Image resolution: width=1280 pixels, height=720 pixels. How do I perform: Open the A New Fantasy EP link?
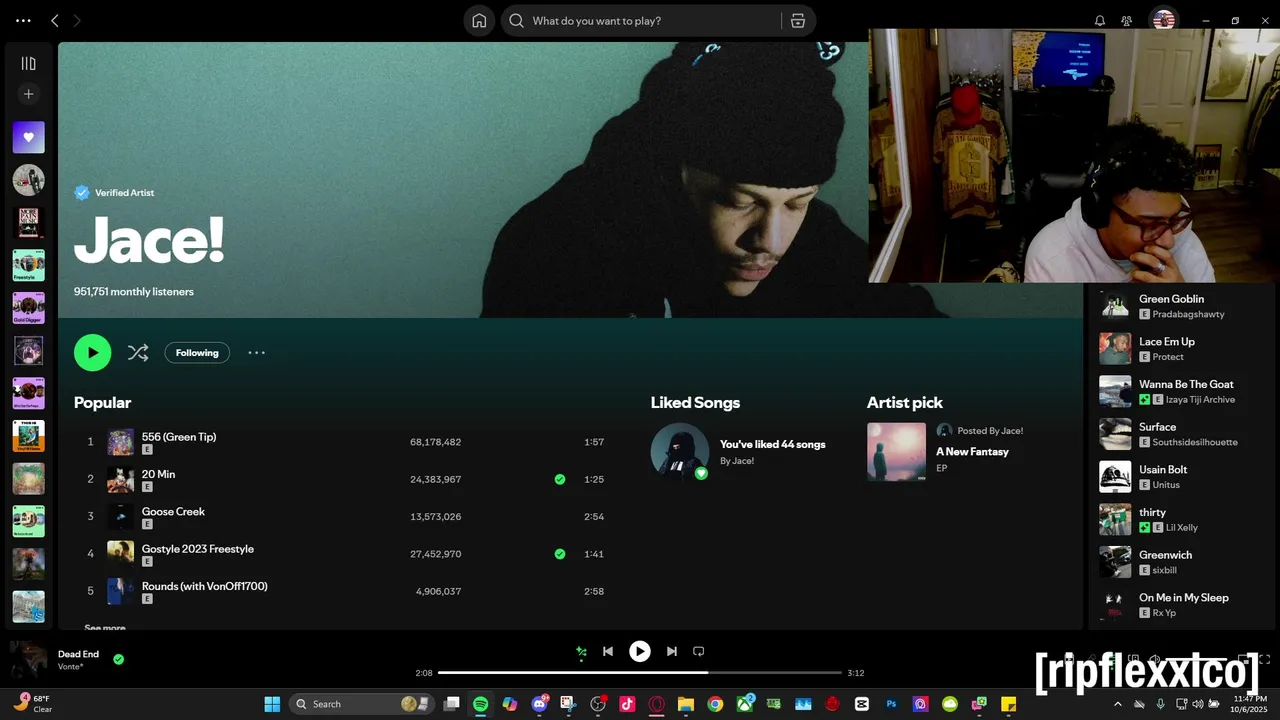coord(972,452)
